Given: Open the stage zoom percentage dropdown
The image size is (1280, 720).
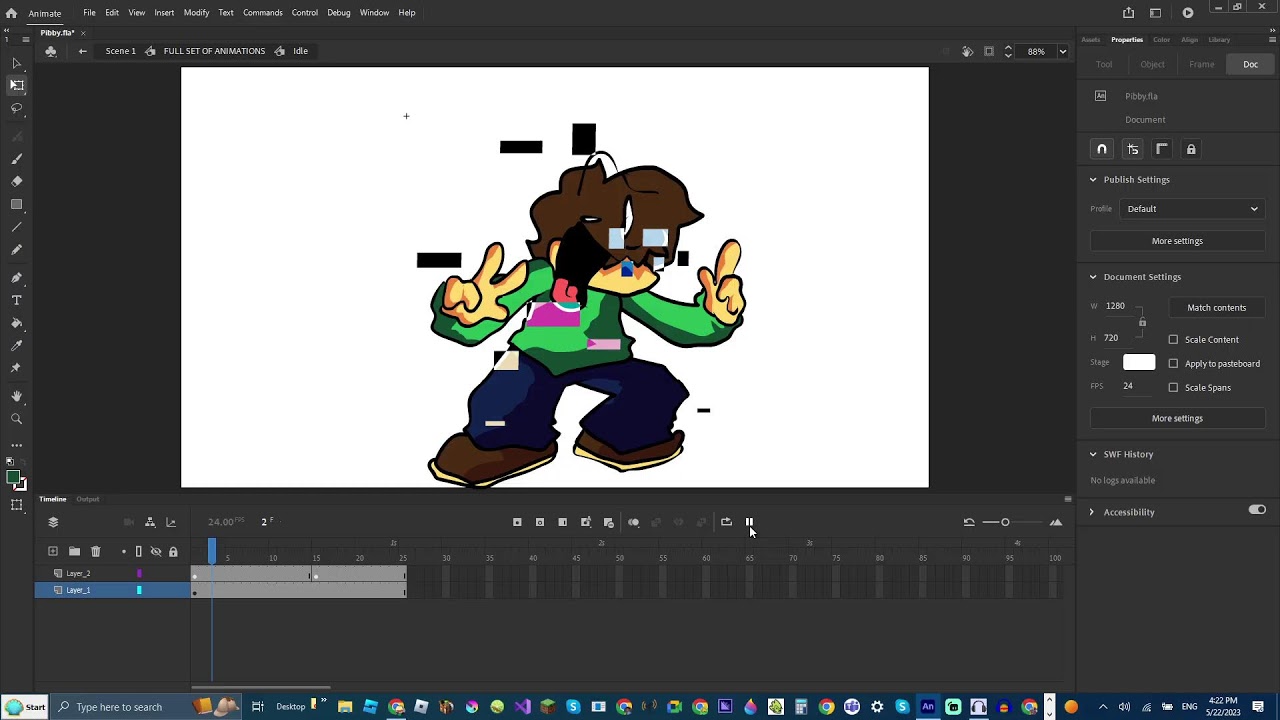Looking at the screenshot, I should pos(1062,52).
